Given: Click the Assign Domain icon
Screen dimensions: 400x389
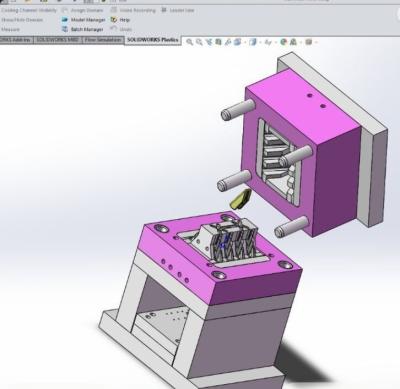Looking at the screenshot, I should [x=65, y=10].
